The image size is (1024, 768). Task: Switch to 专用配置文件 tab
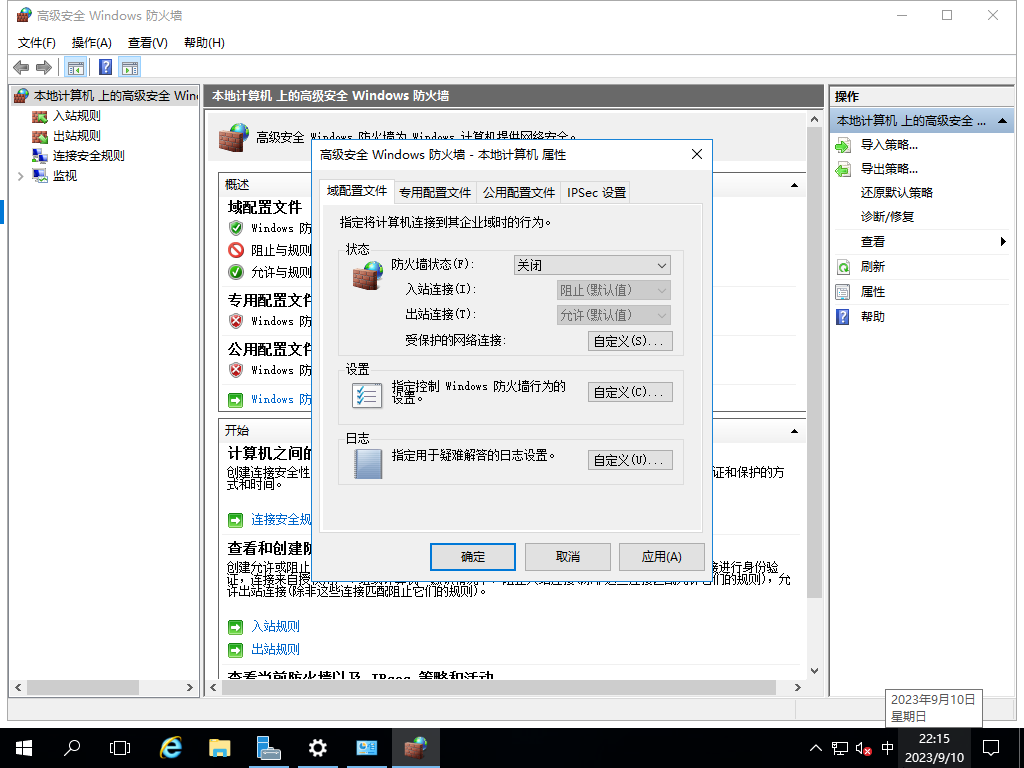[435, 193]
